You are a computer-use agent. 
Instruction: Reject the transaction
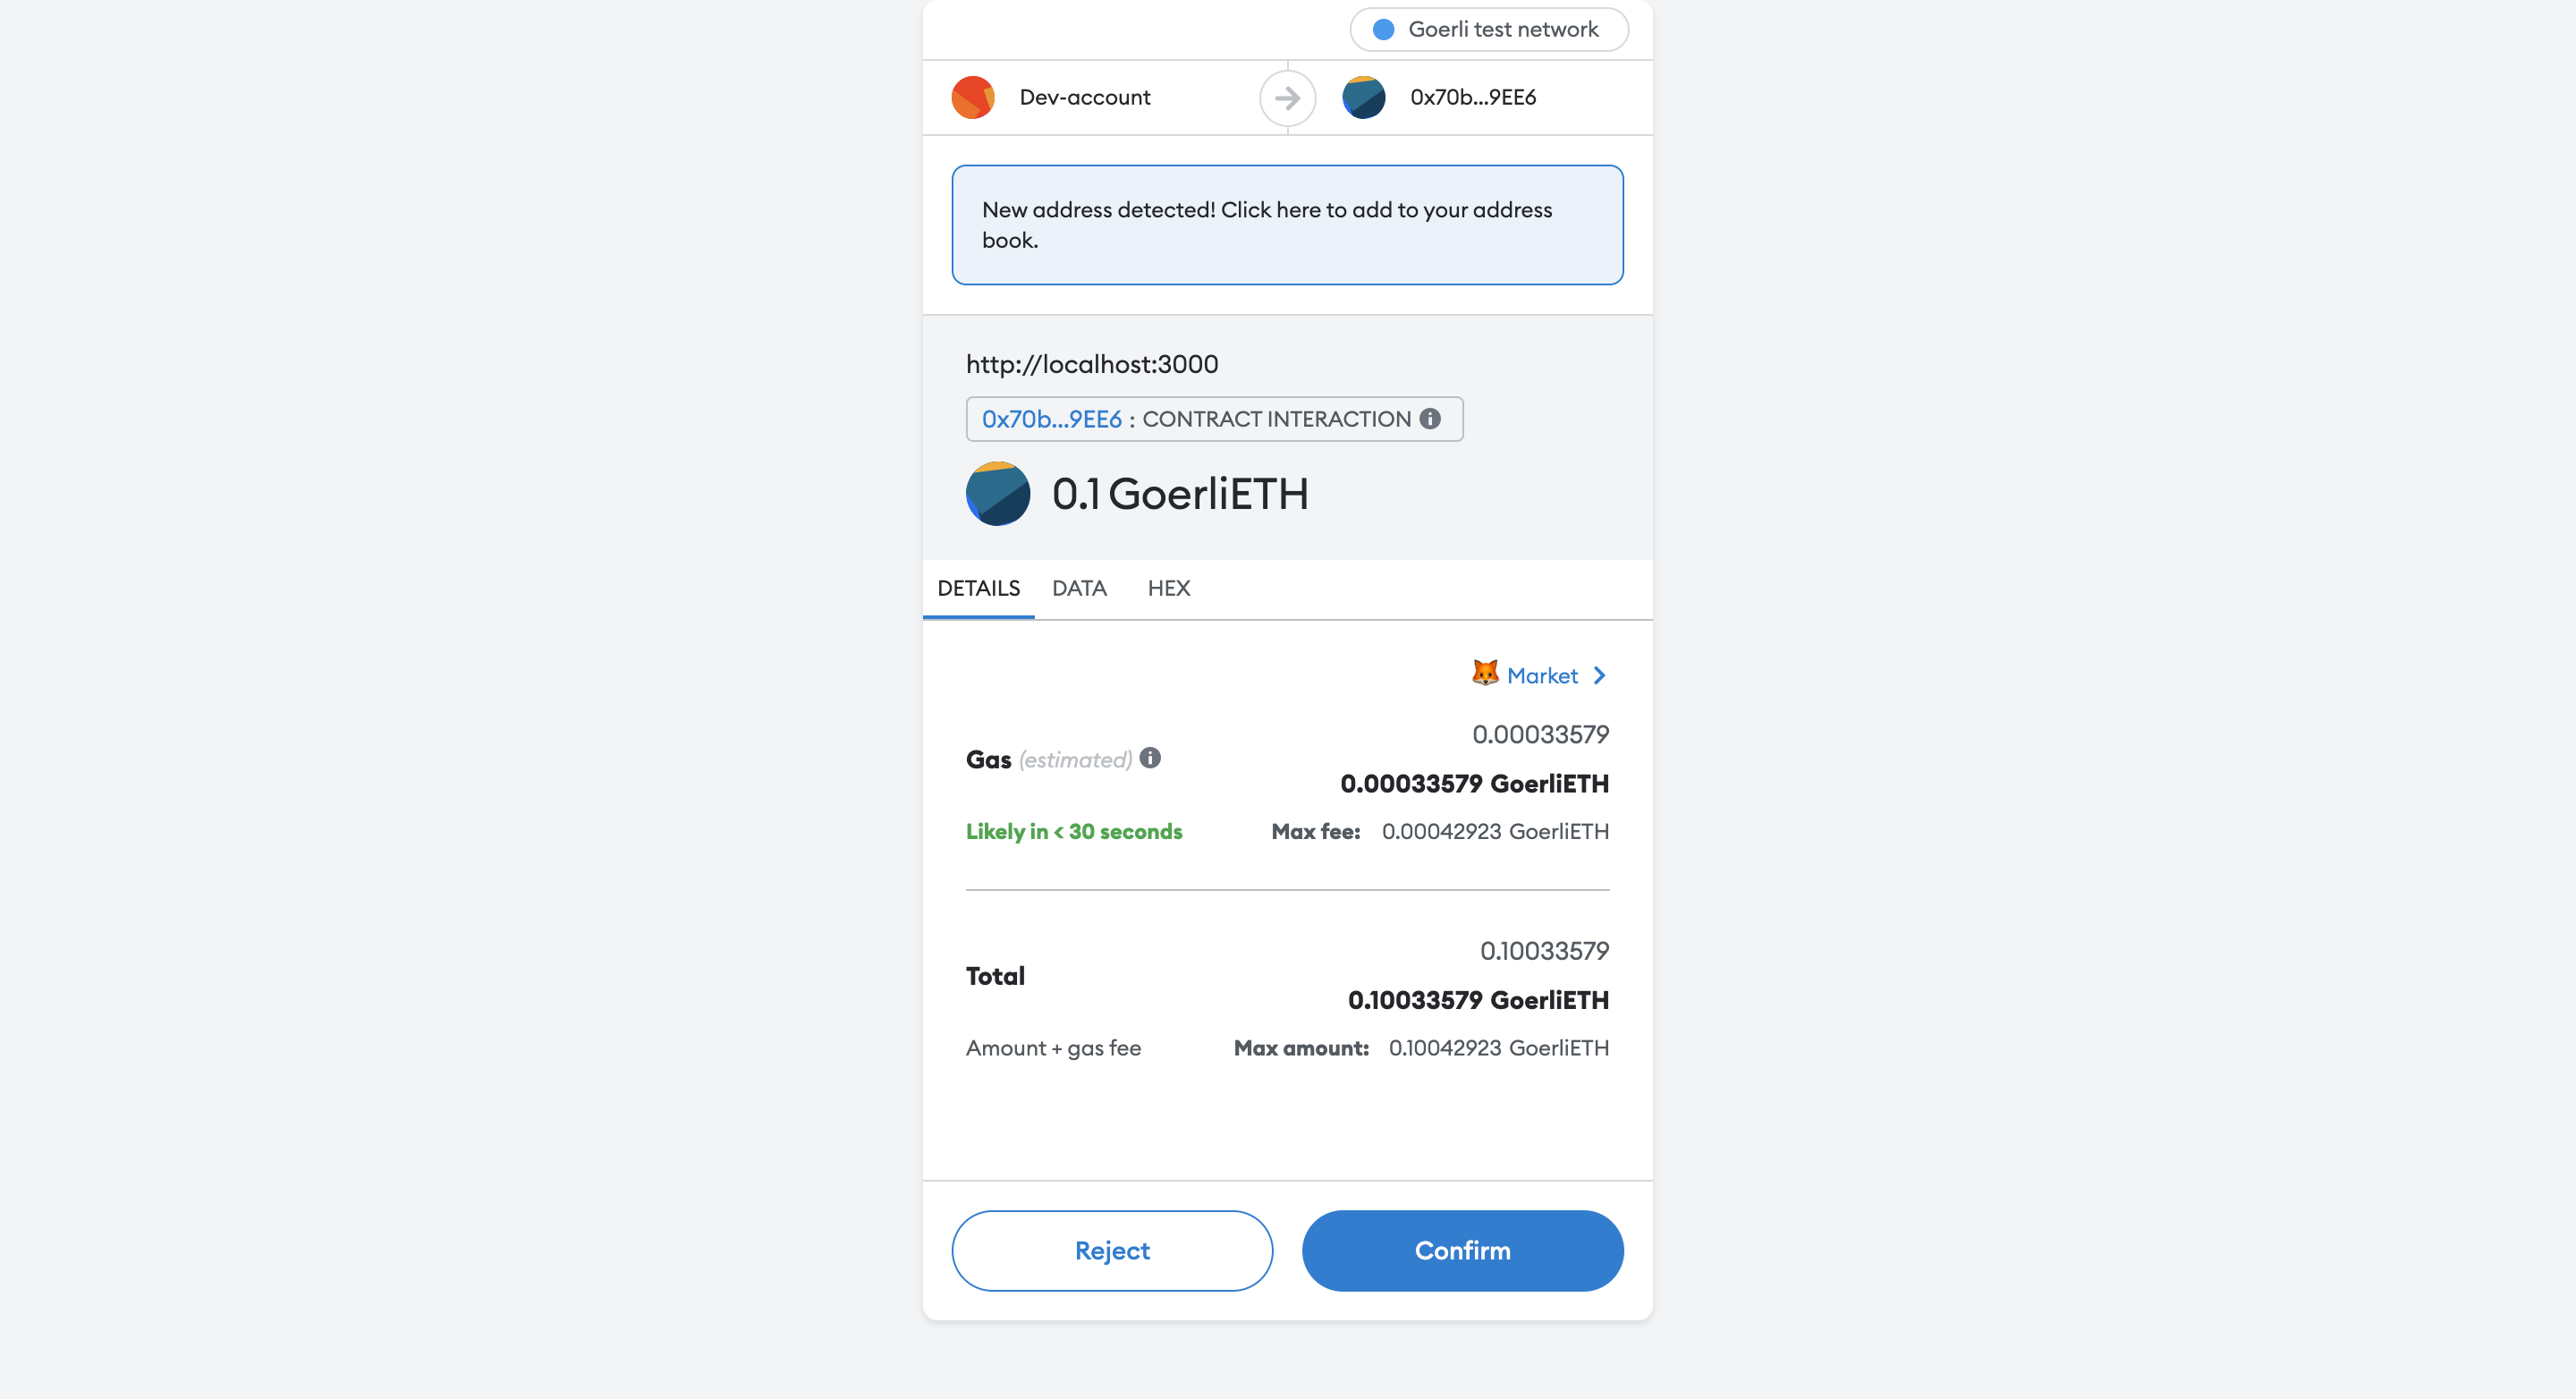(1112, 1251)
